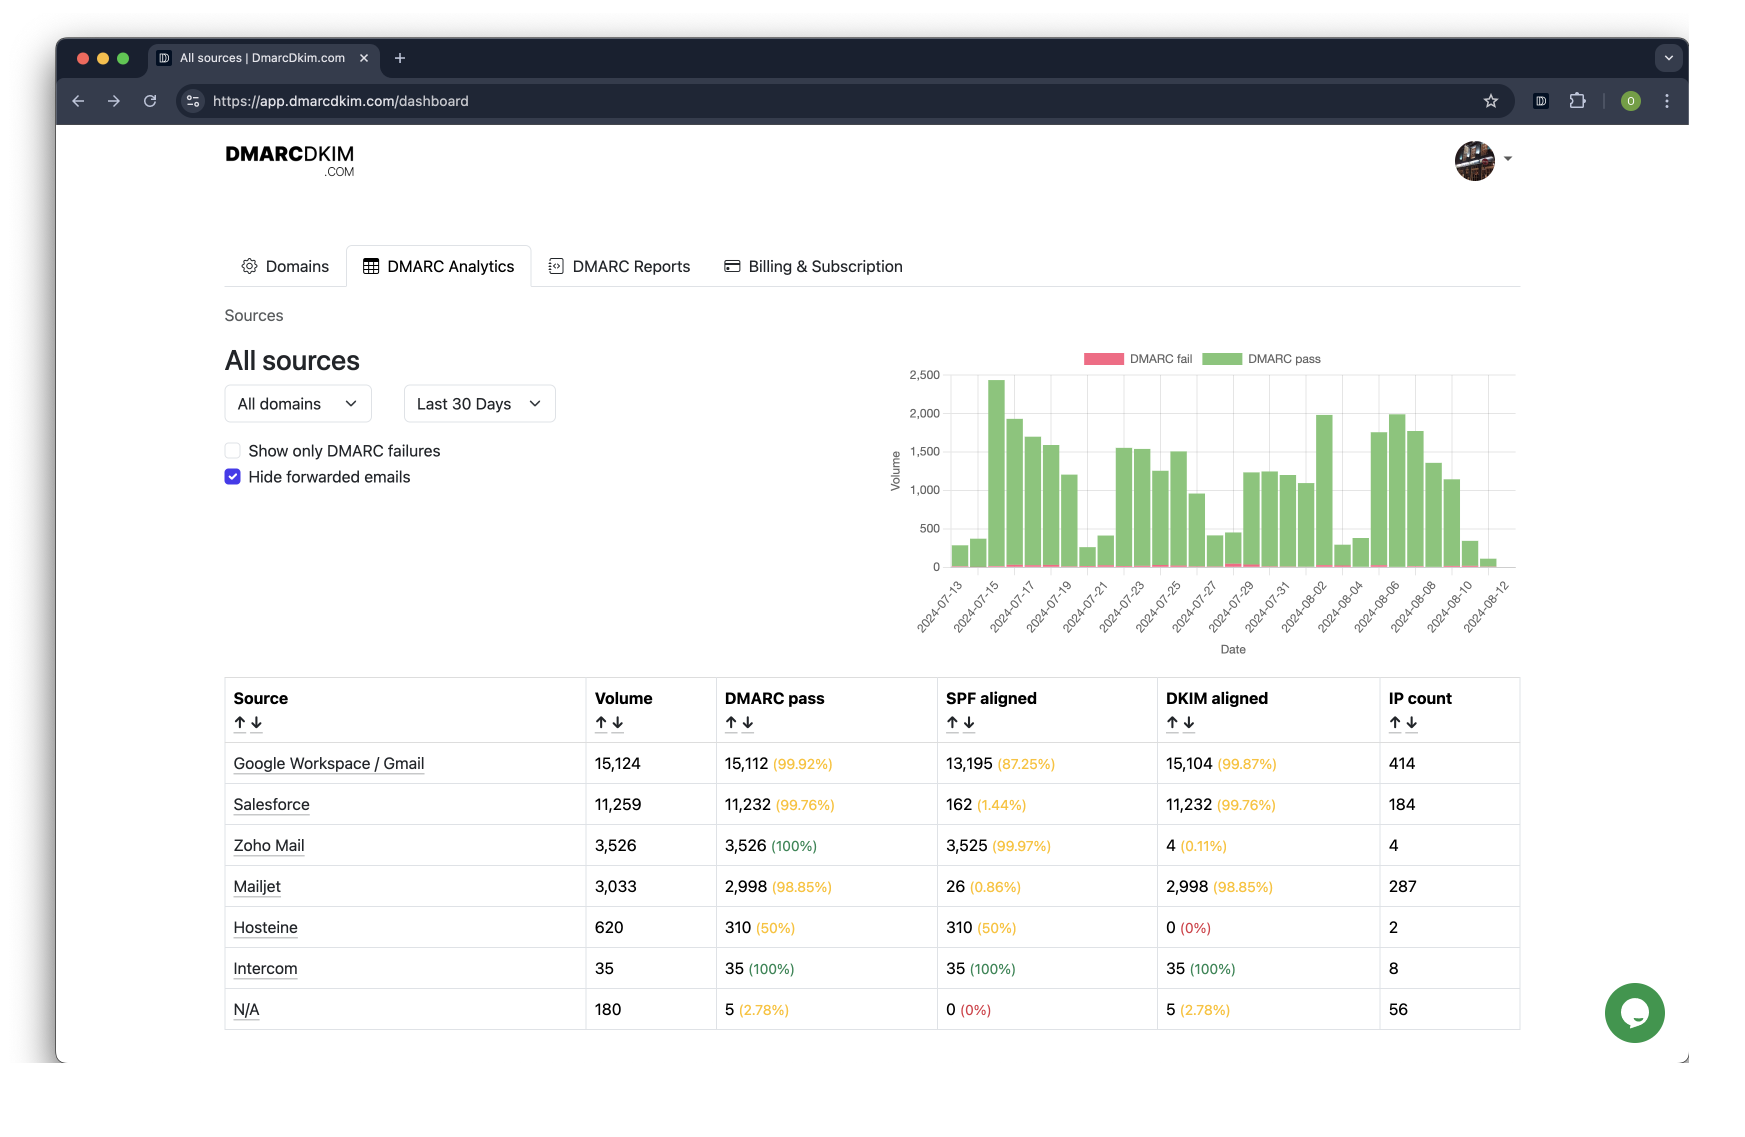1745x1137 pixels.
Task: Sort Volume column descending arrow
Action: (617, 723)
